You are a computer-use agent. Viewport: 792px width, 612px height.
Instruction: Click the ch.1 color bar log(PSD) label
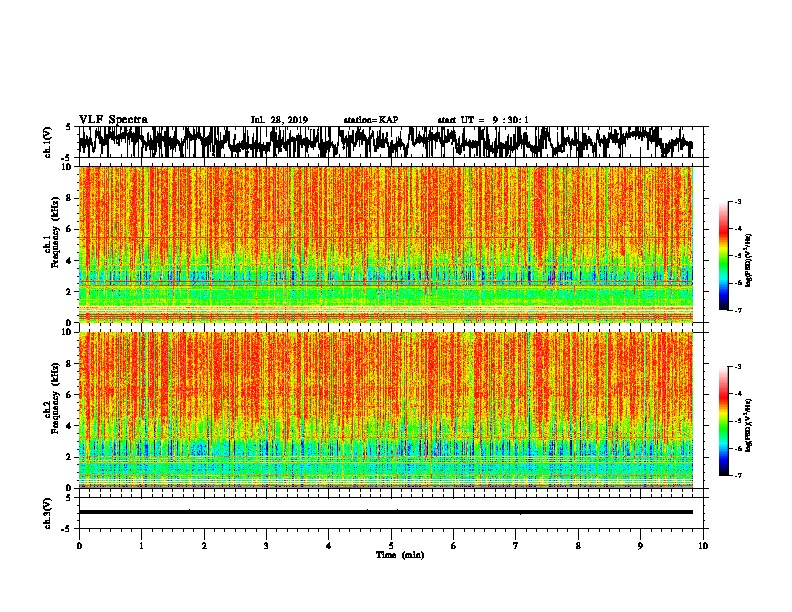pos(749,261)
